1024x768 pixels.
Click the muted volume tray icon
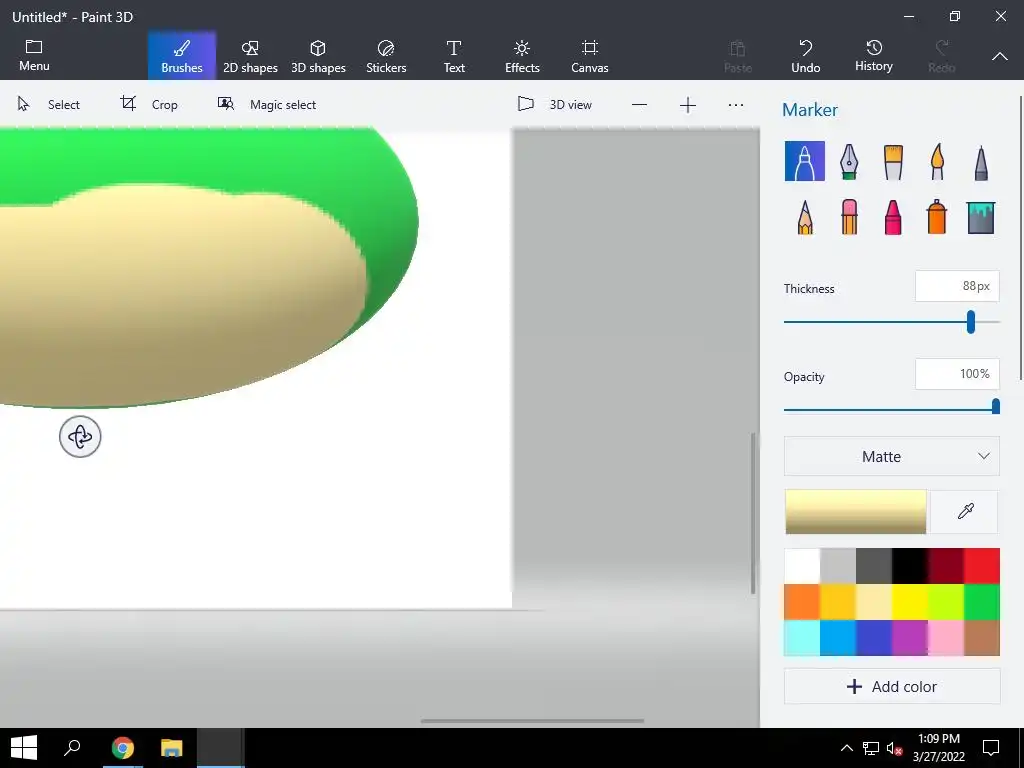click(x=894, y=748)
